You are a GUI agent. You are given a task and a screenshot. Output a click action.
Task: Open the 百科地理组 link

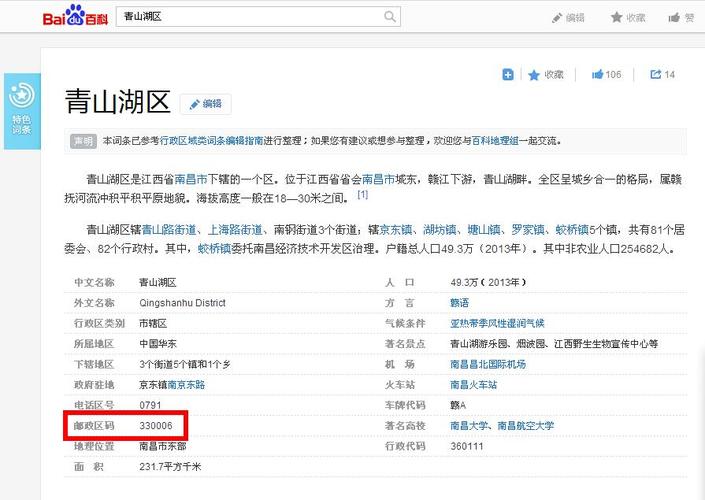tap(495, 141)
